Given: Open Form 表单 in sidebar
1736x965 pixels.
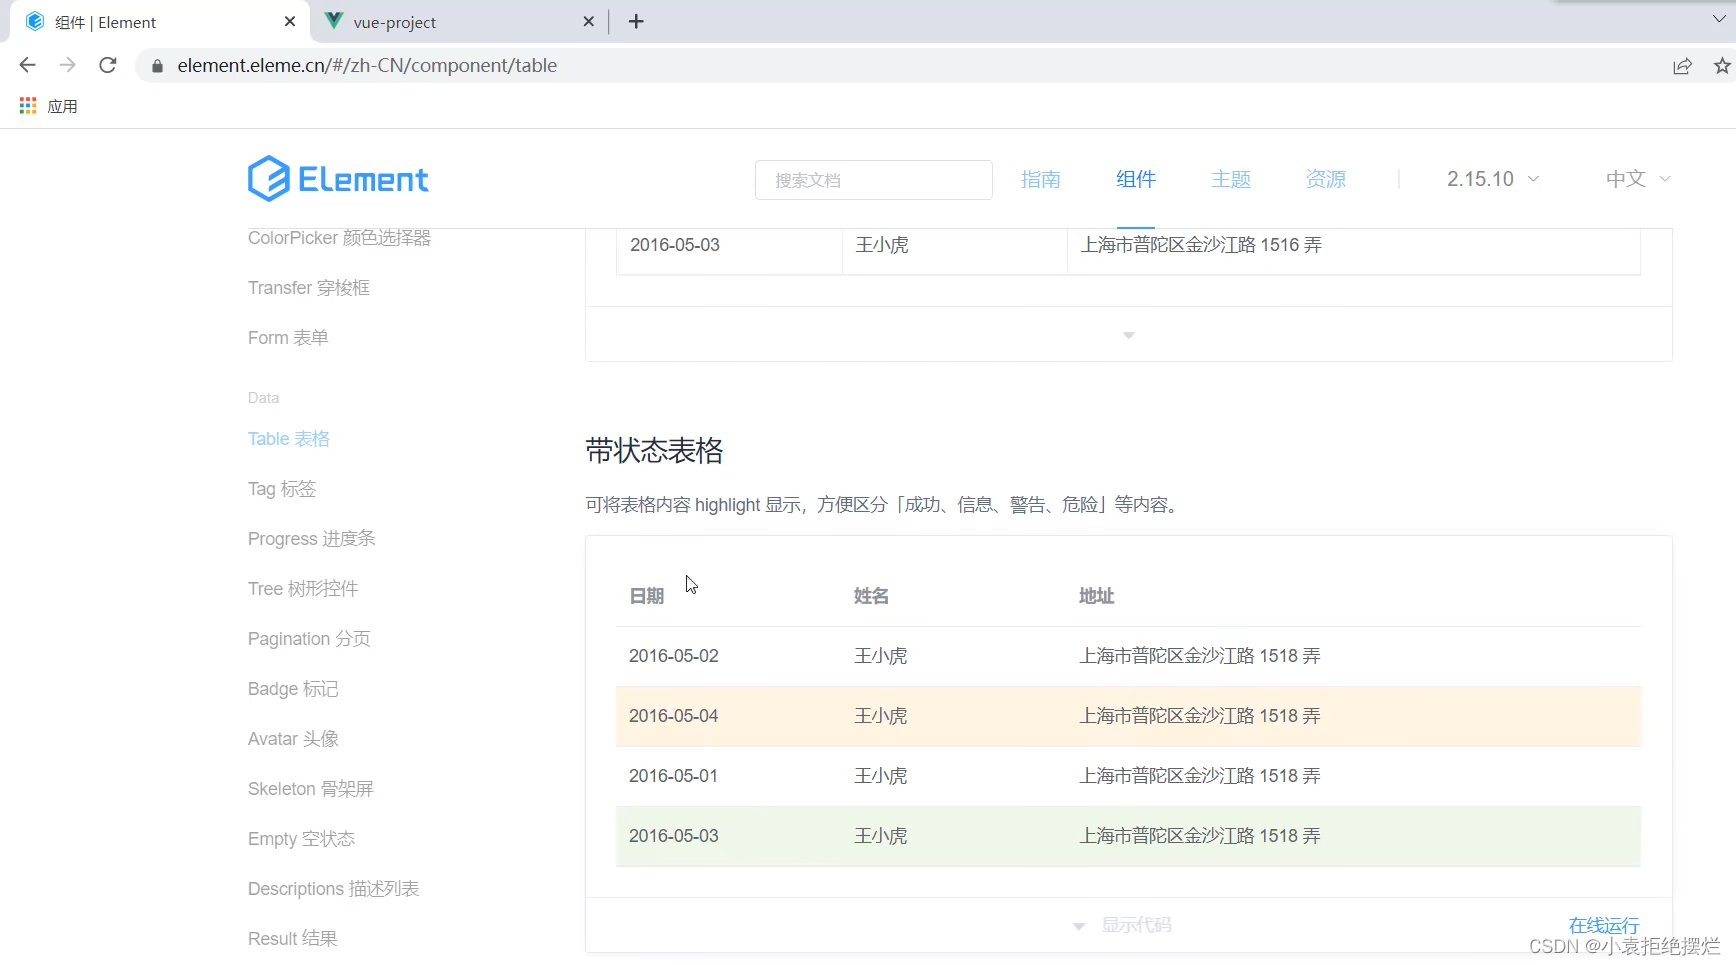Looking at the screenshot, I should pos(288,338).
